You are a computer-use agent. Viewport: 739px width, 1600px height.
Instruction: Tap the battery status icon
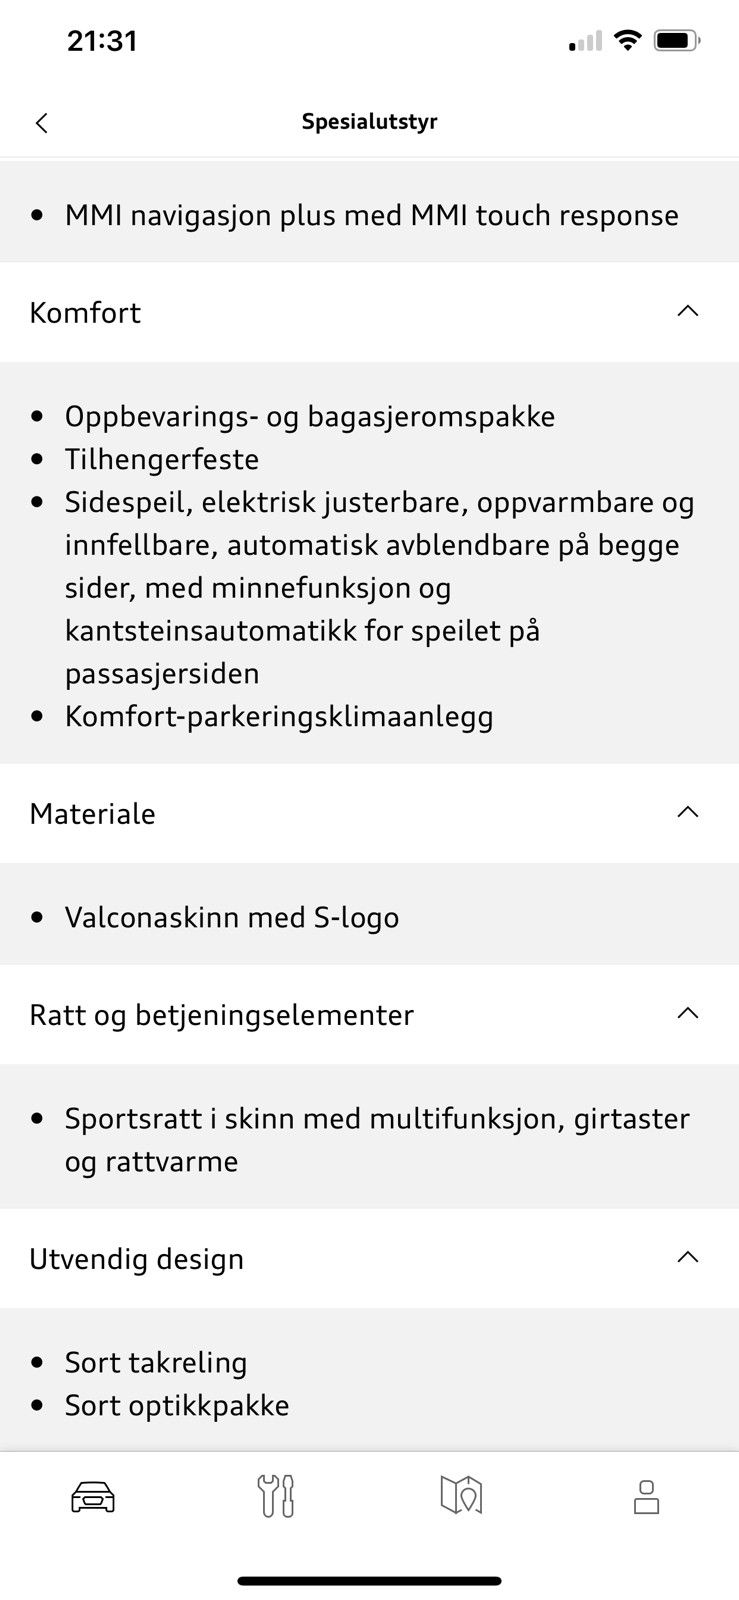678,41
